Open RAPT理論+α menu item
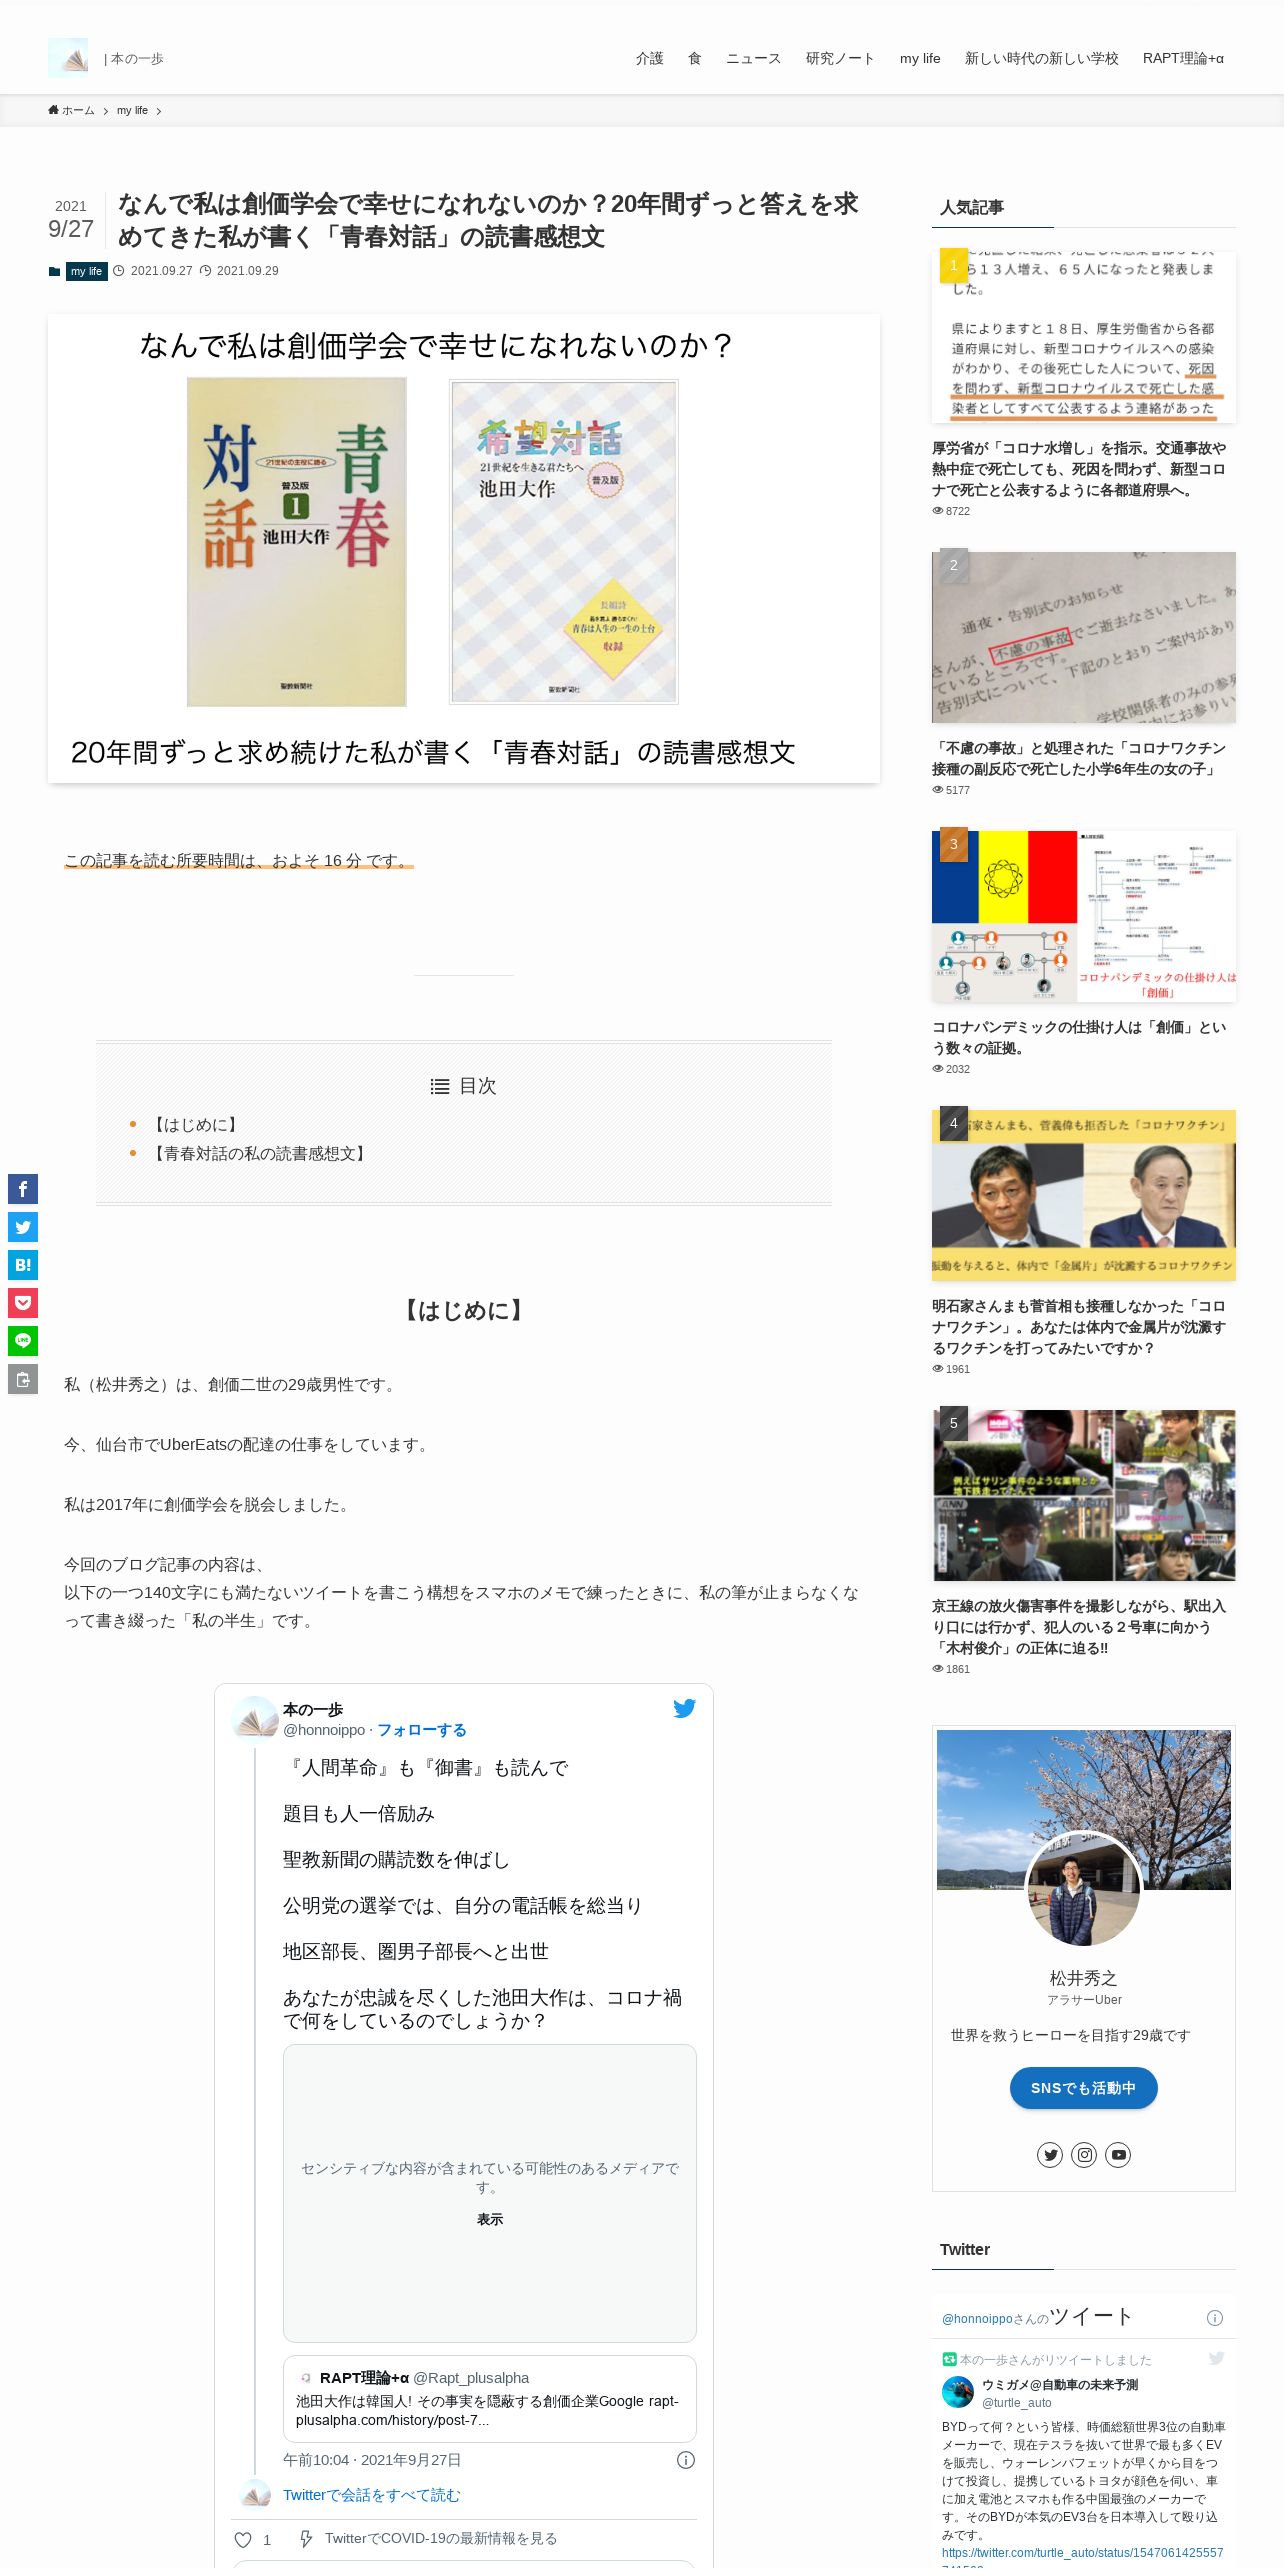Screen dimensions: 1284x2568 coord(1183,58)
